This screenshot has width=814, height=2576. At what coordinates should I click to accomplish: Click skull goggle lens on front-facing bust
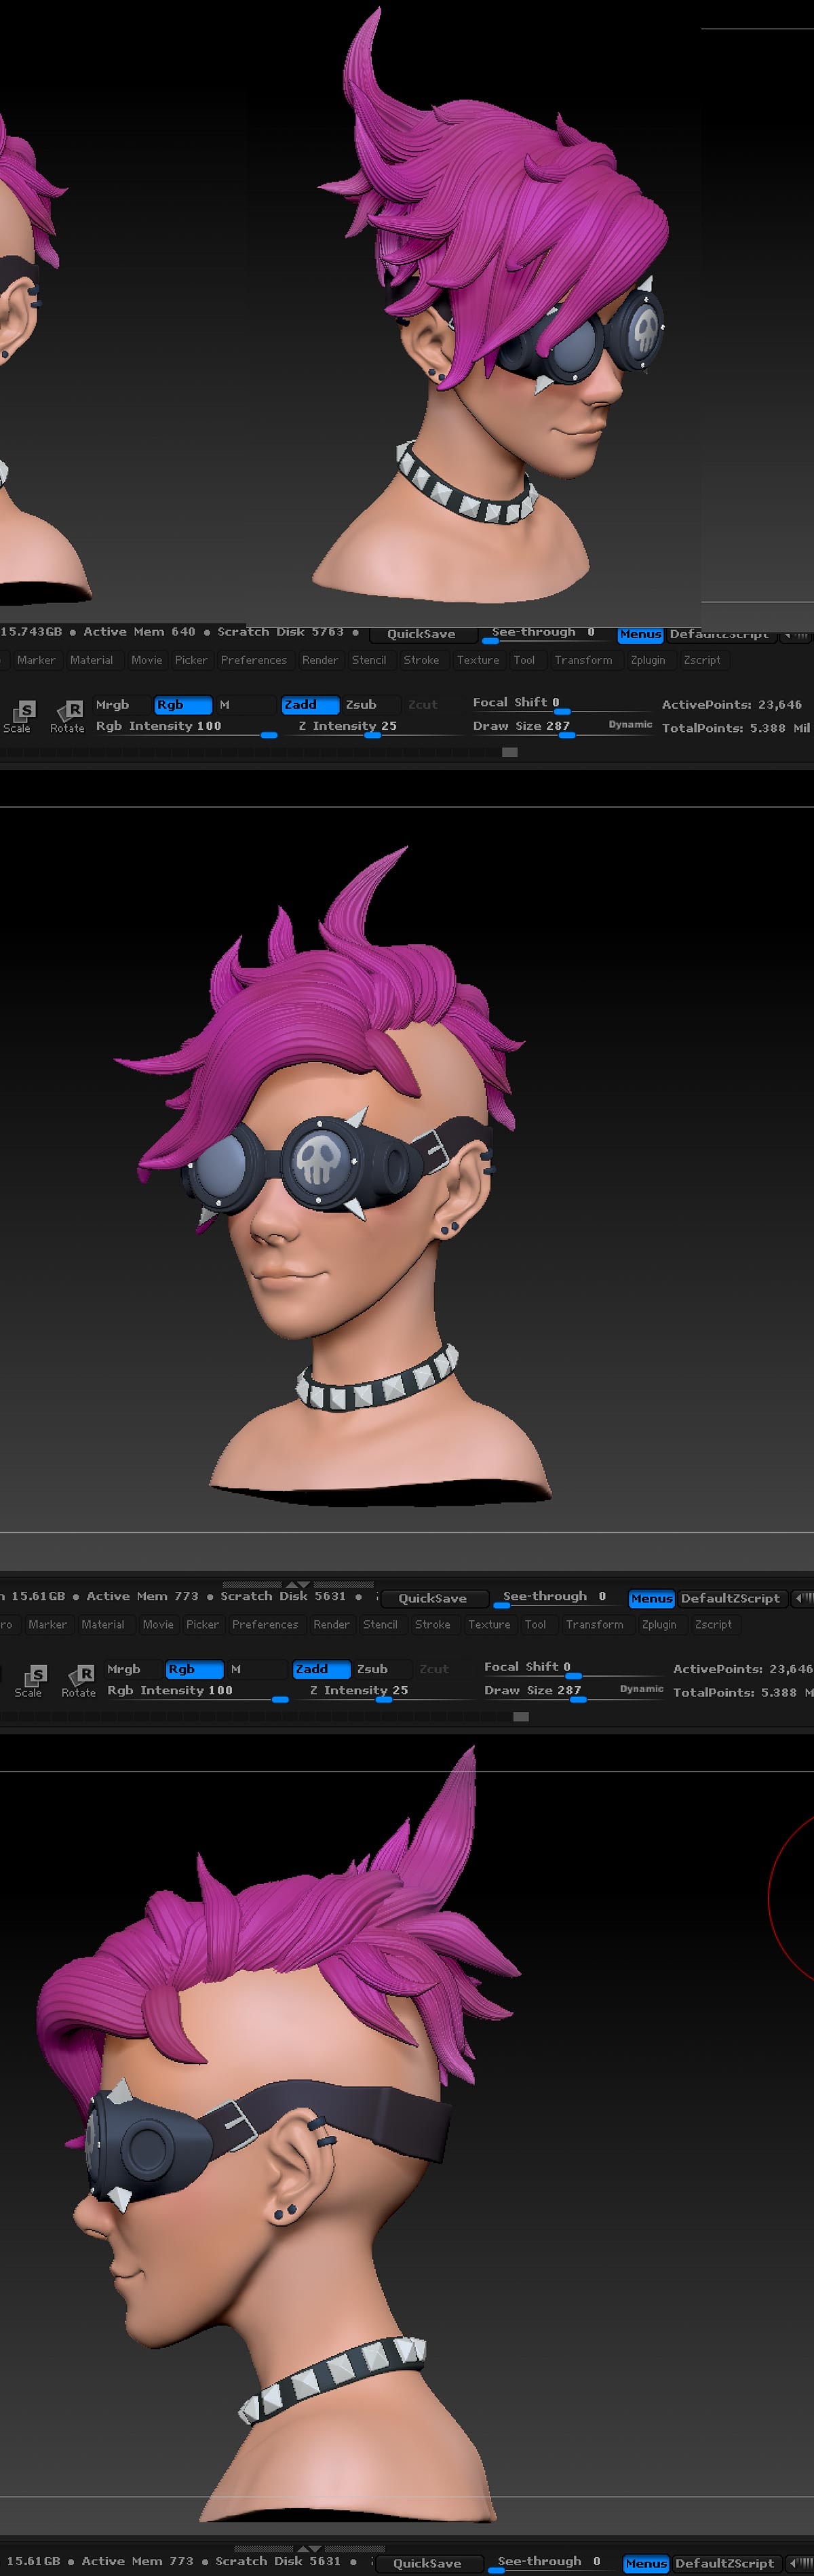[x=321, y=1162]
